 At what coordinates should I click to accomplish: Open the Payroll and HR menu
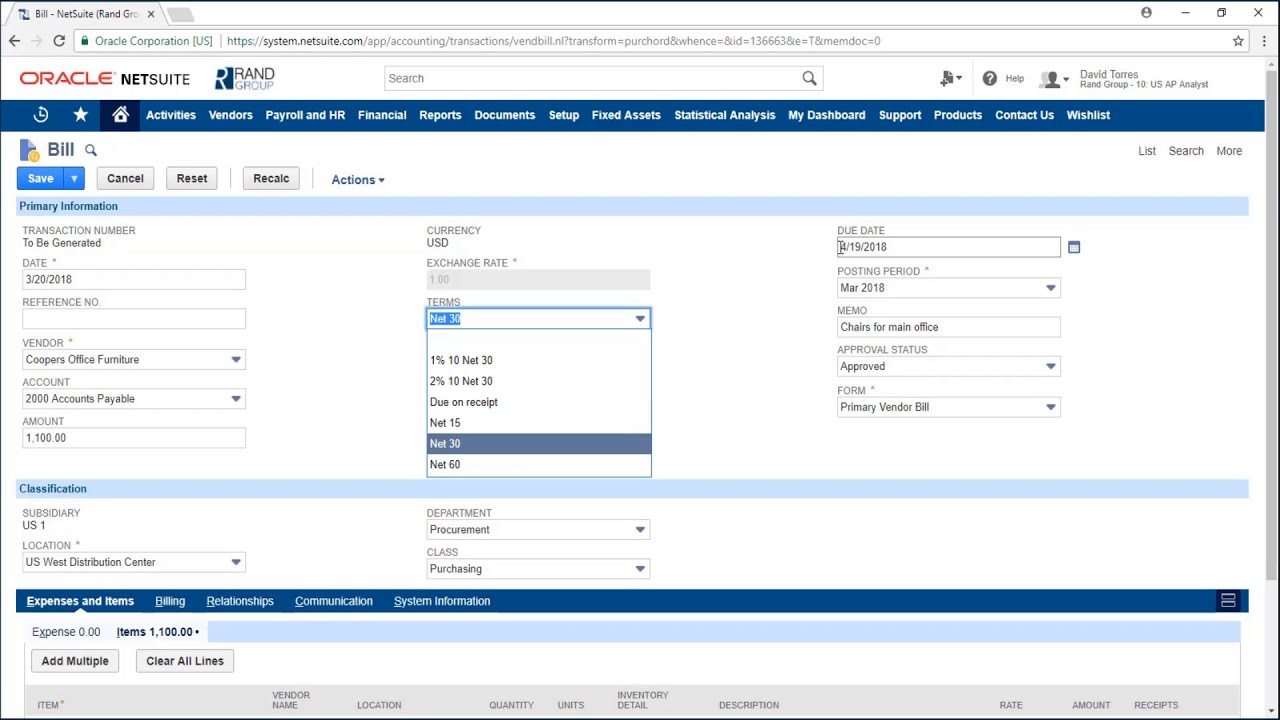(x=305, y=115)
